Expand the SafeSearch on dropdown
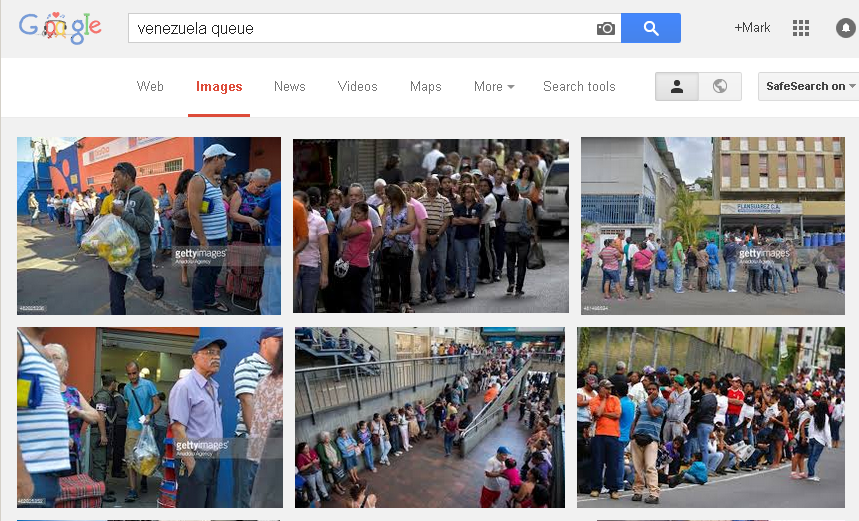 tap(809, 87)
